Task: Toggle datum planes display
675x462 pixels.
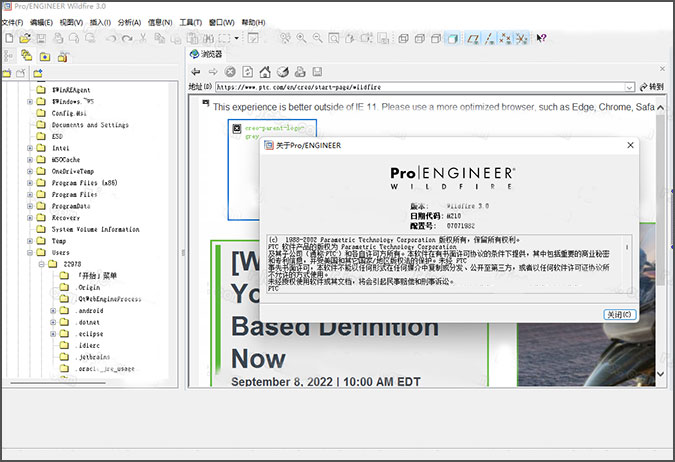Action: tap(473, 38)
